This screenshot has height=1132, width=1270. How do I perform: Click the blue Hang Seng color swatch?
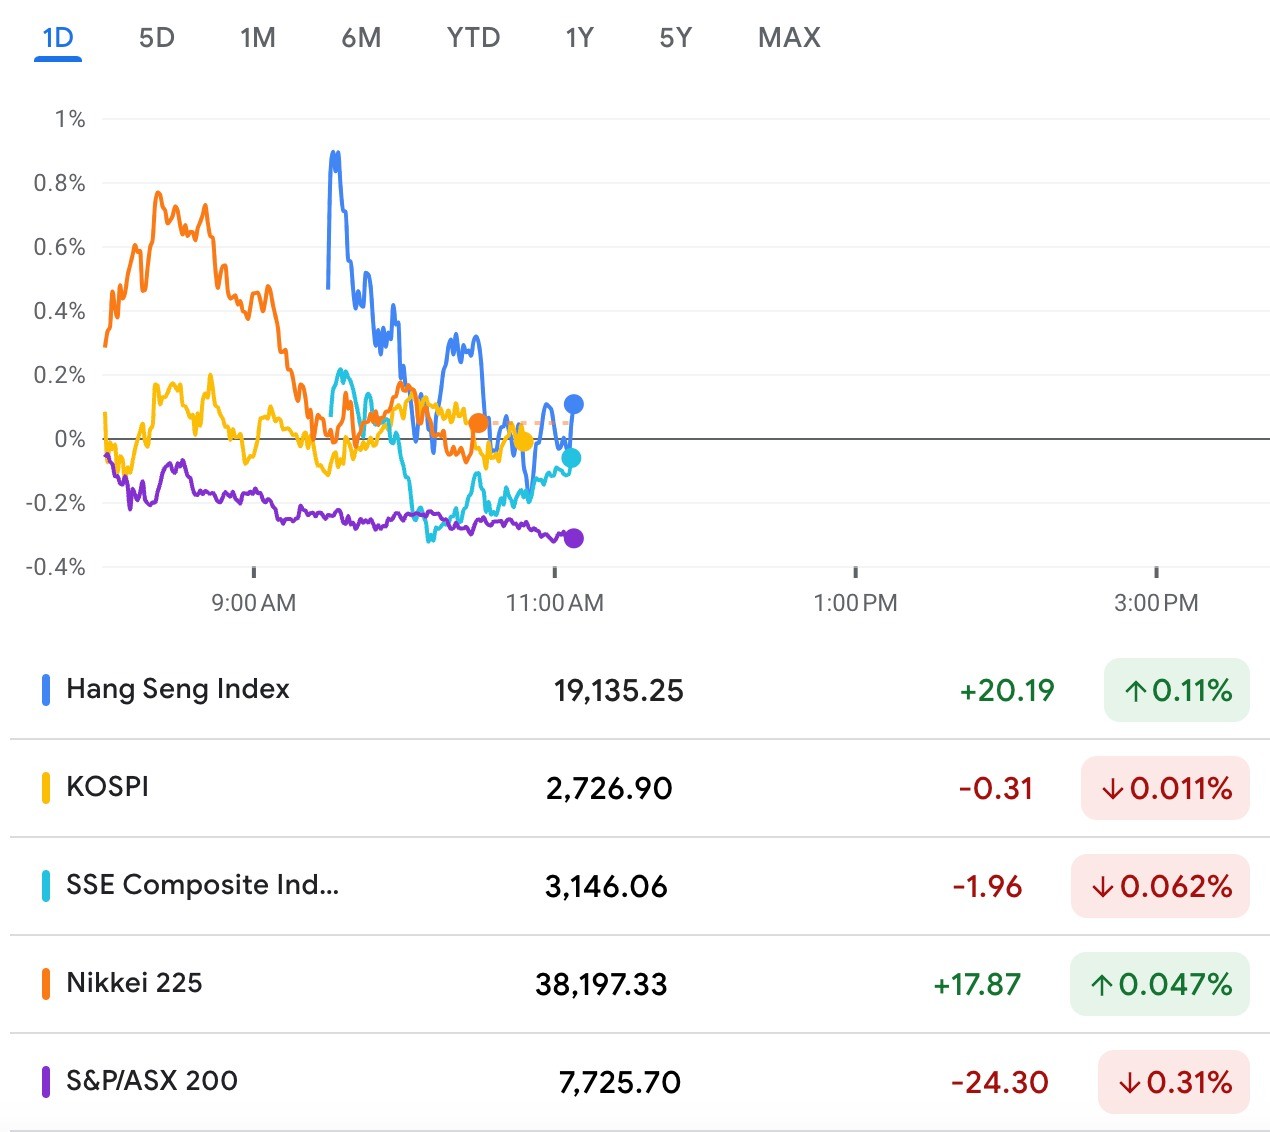(46, 690)
